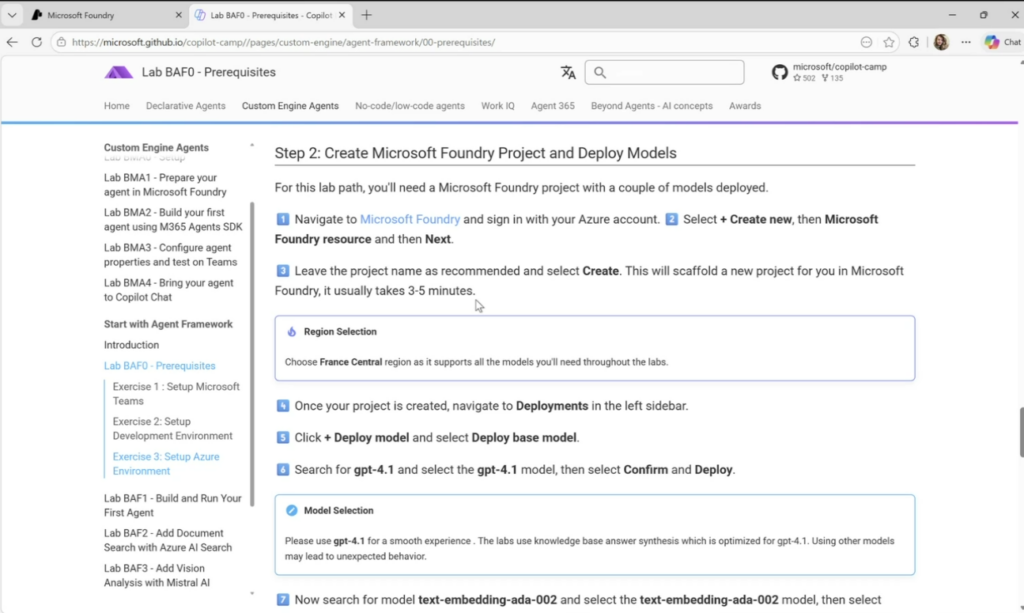Refresh the page with the reload button

click(x=37, y=42)
